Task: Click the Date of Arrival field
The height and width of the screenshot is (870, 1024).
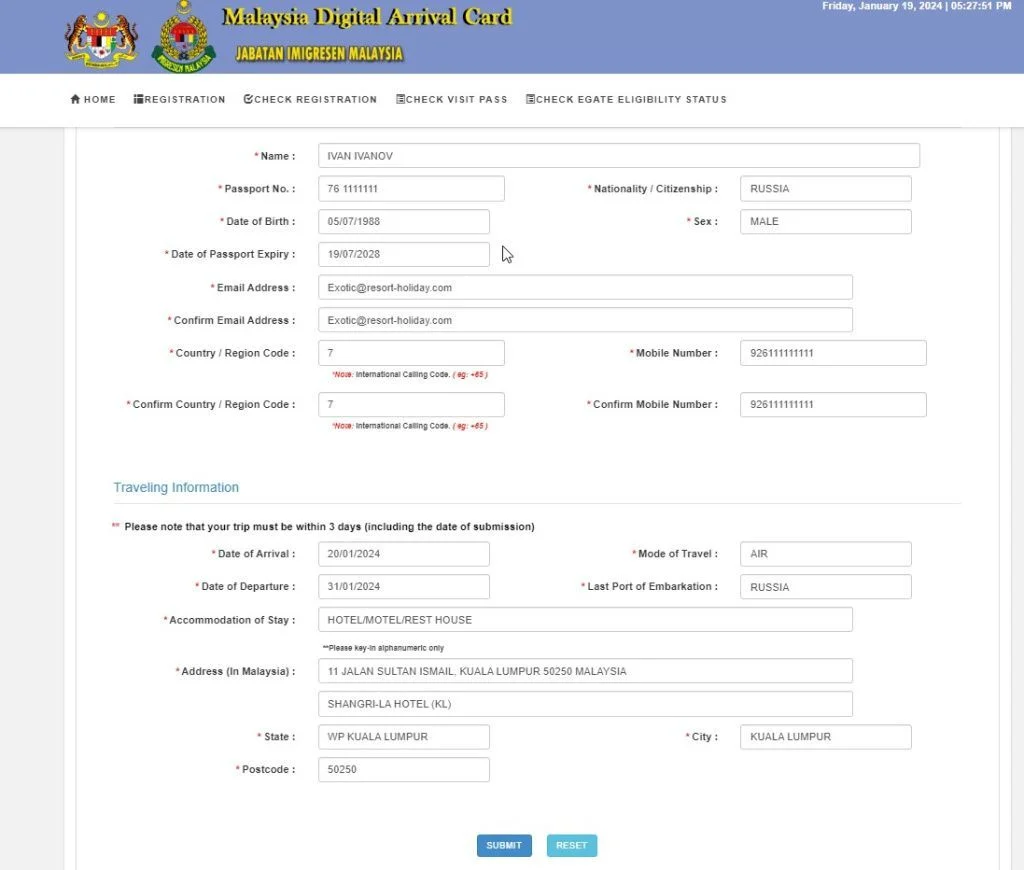Action: pos(403,553)
